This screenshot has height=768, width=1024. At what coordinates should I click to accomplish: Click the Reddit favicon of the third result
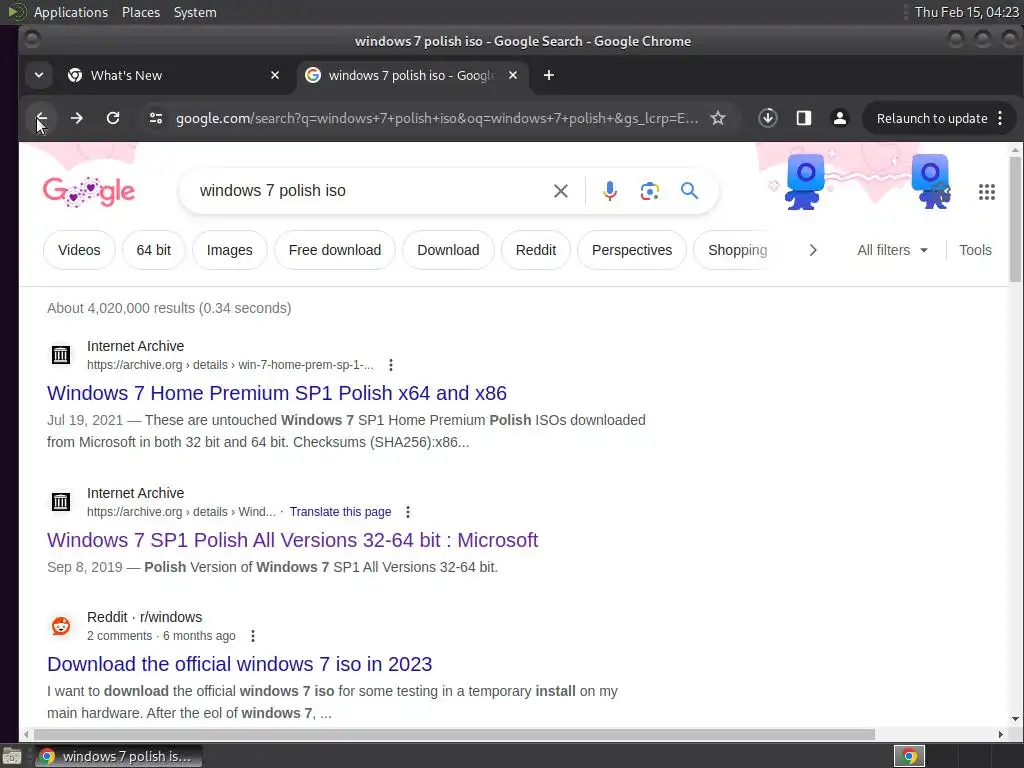[x=61, y=626]
